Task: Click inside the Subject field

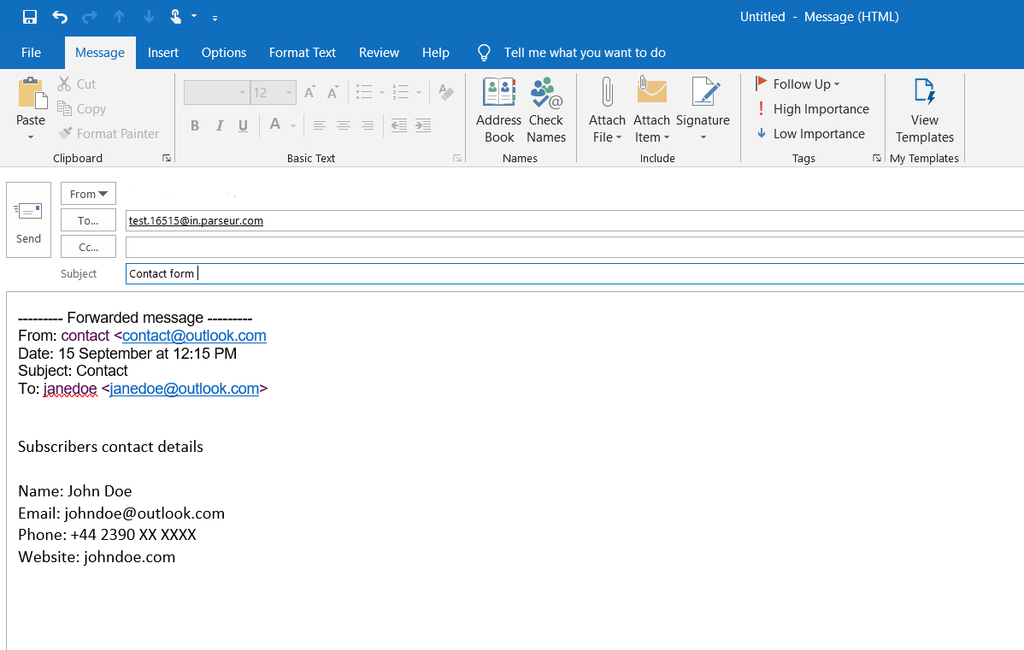Action: tap(300, 272)
